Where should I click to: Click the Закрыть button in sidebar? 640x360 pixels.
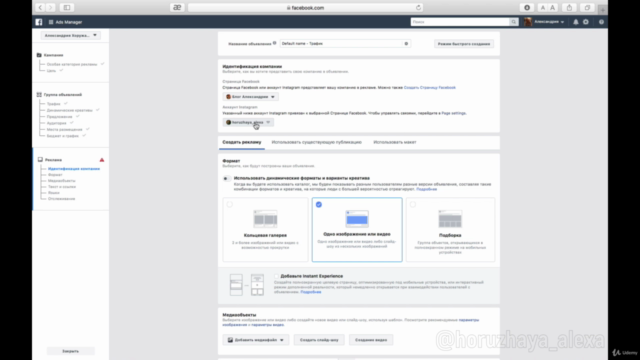[x=71, y=351]
